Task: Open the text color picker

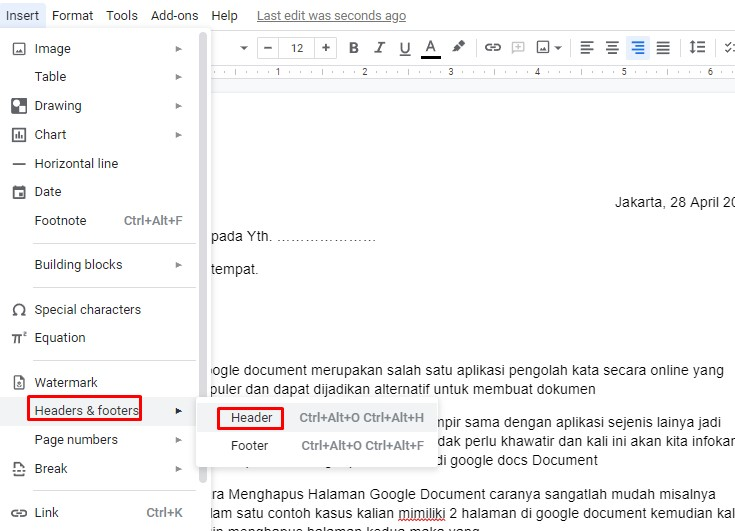Action: 430,48
